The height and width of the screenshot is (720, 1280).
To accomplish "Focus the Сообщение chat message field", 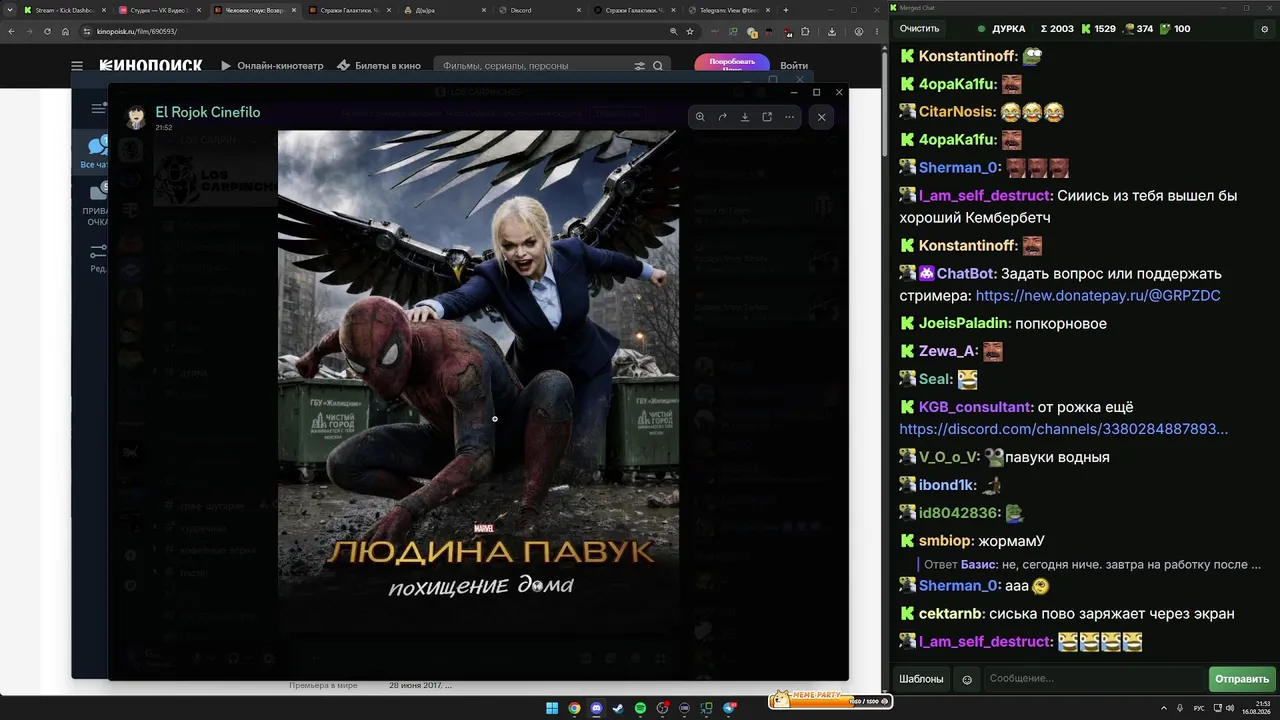I will point(1094,679).
